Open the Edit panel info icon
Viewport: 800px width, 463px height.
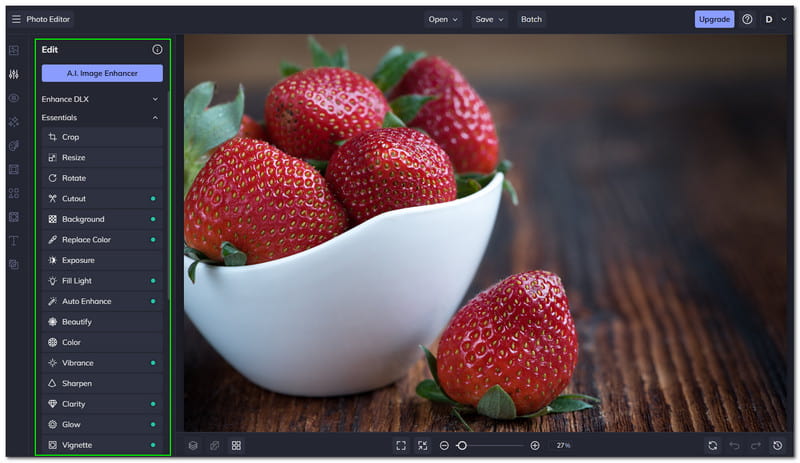click(157, 49)
